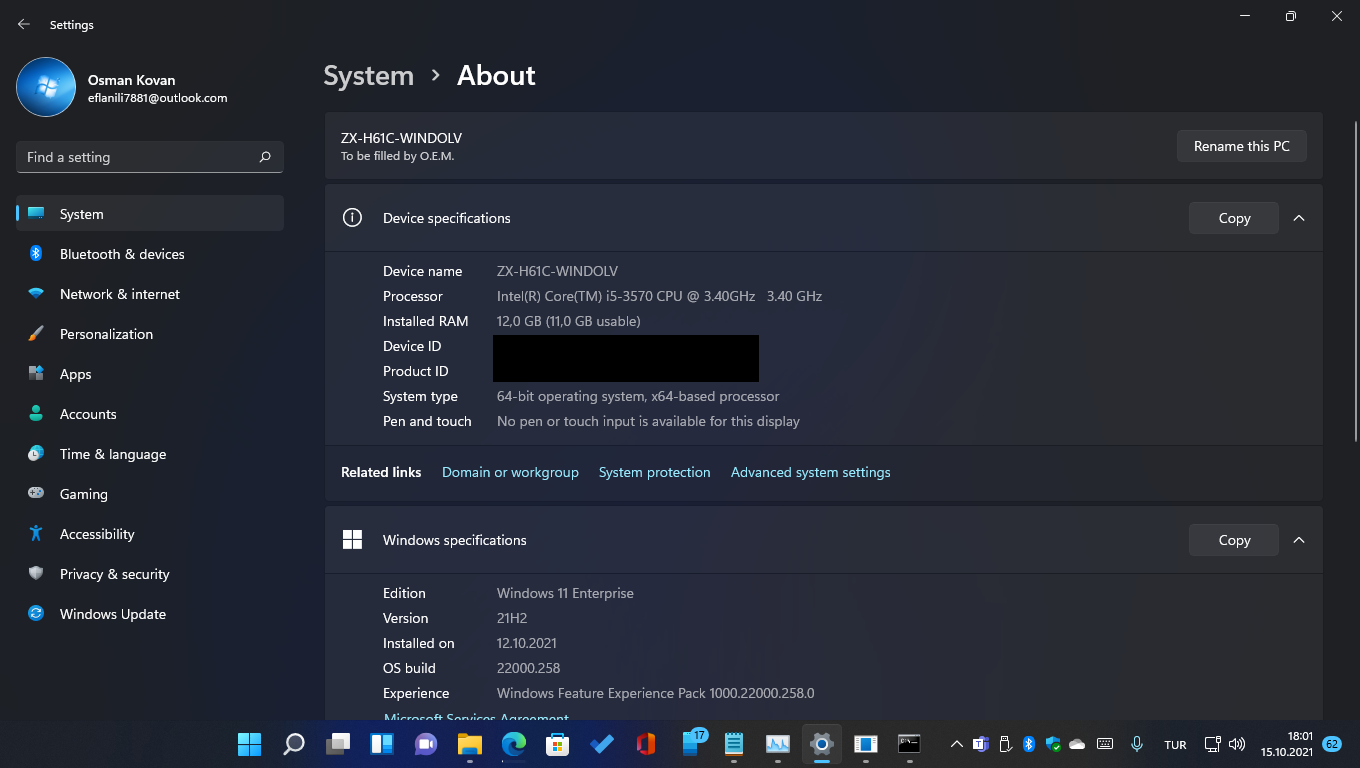
Task: Open the Windows Start menu
Action: 249,744
